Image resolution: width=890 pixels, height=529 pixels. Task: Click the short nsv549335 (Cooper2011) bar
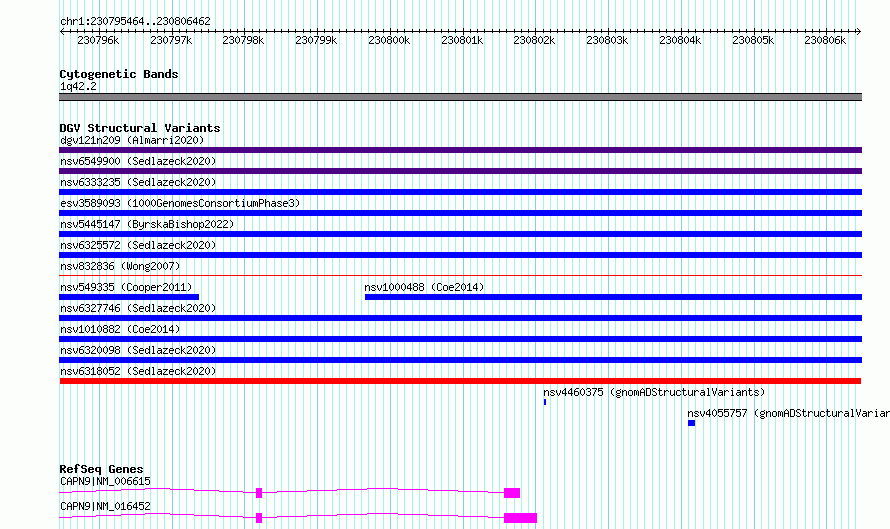129,297
